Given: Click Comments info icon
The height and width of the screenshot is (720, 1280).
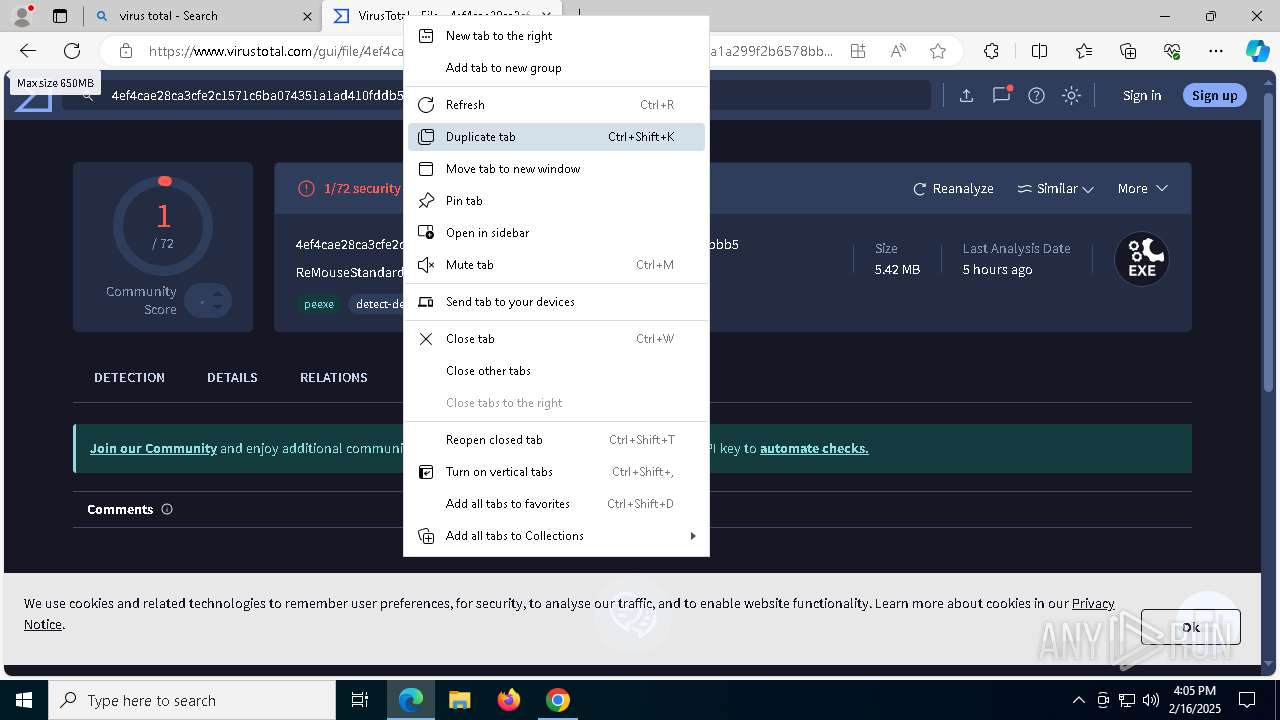Looking at the screenshot, I should 167,509.
